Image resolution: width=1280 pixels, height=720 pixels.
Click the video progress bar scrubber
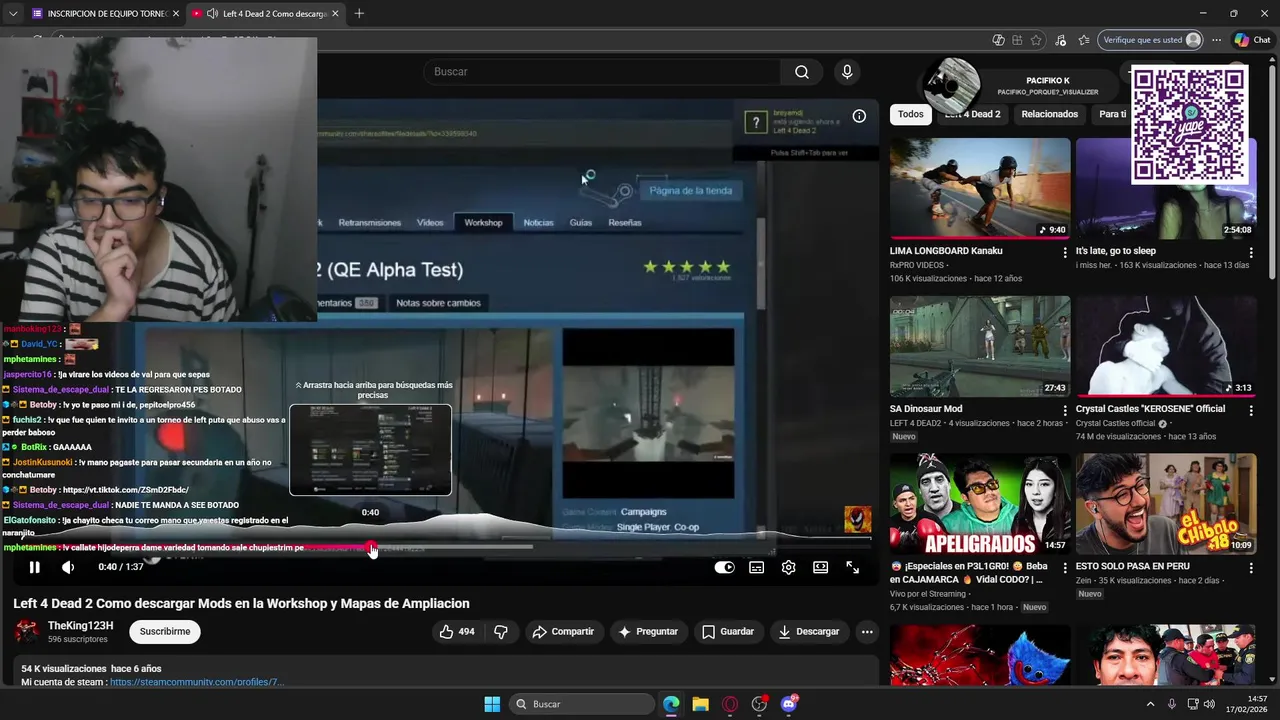pyautogui.click(x=372, y=547)
